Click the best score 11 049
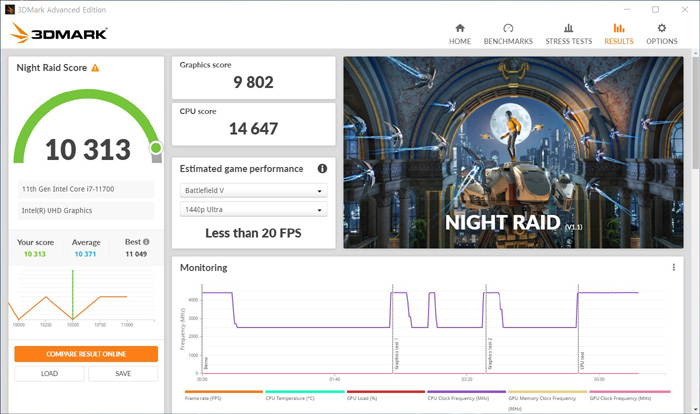Screen dimensions: 700x414 pos(136,254)
